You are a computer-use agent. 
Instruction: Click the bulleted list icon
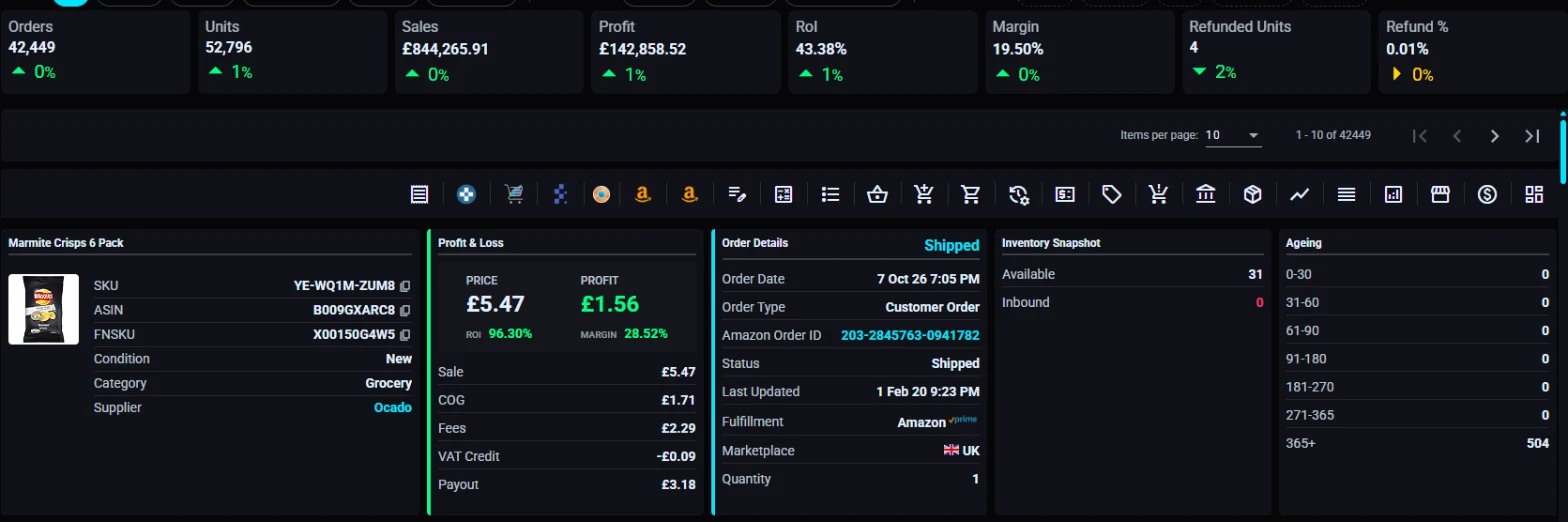click(830, 195)
